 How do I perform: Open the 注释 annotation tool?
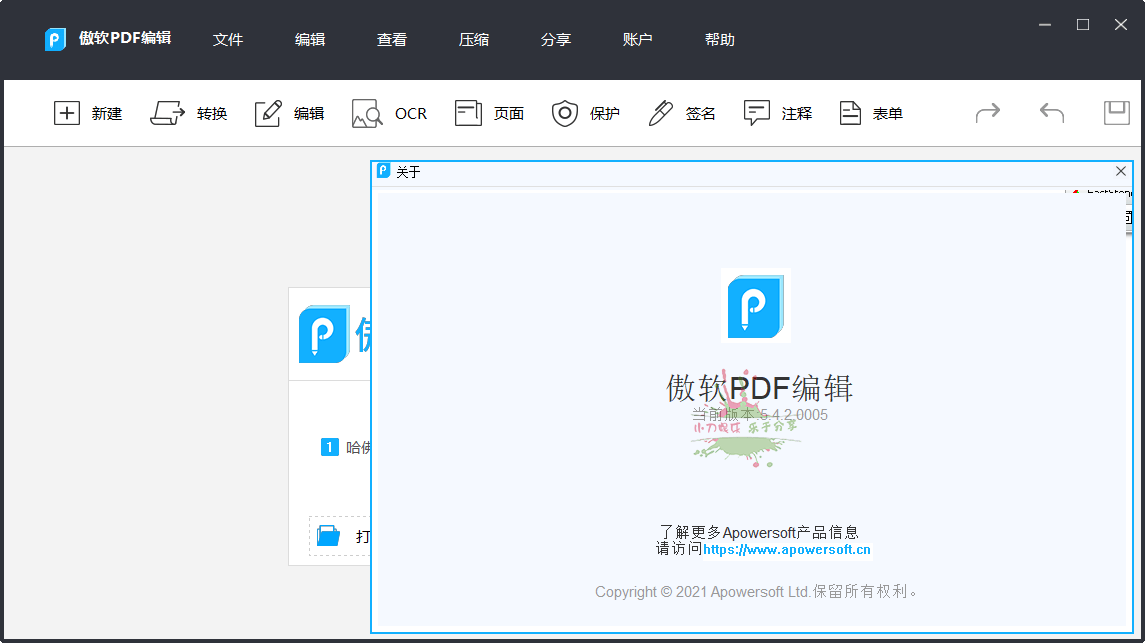click(x=778, y=113)
